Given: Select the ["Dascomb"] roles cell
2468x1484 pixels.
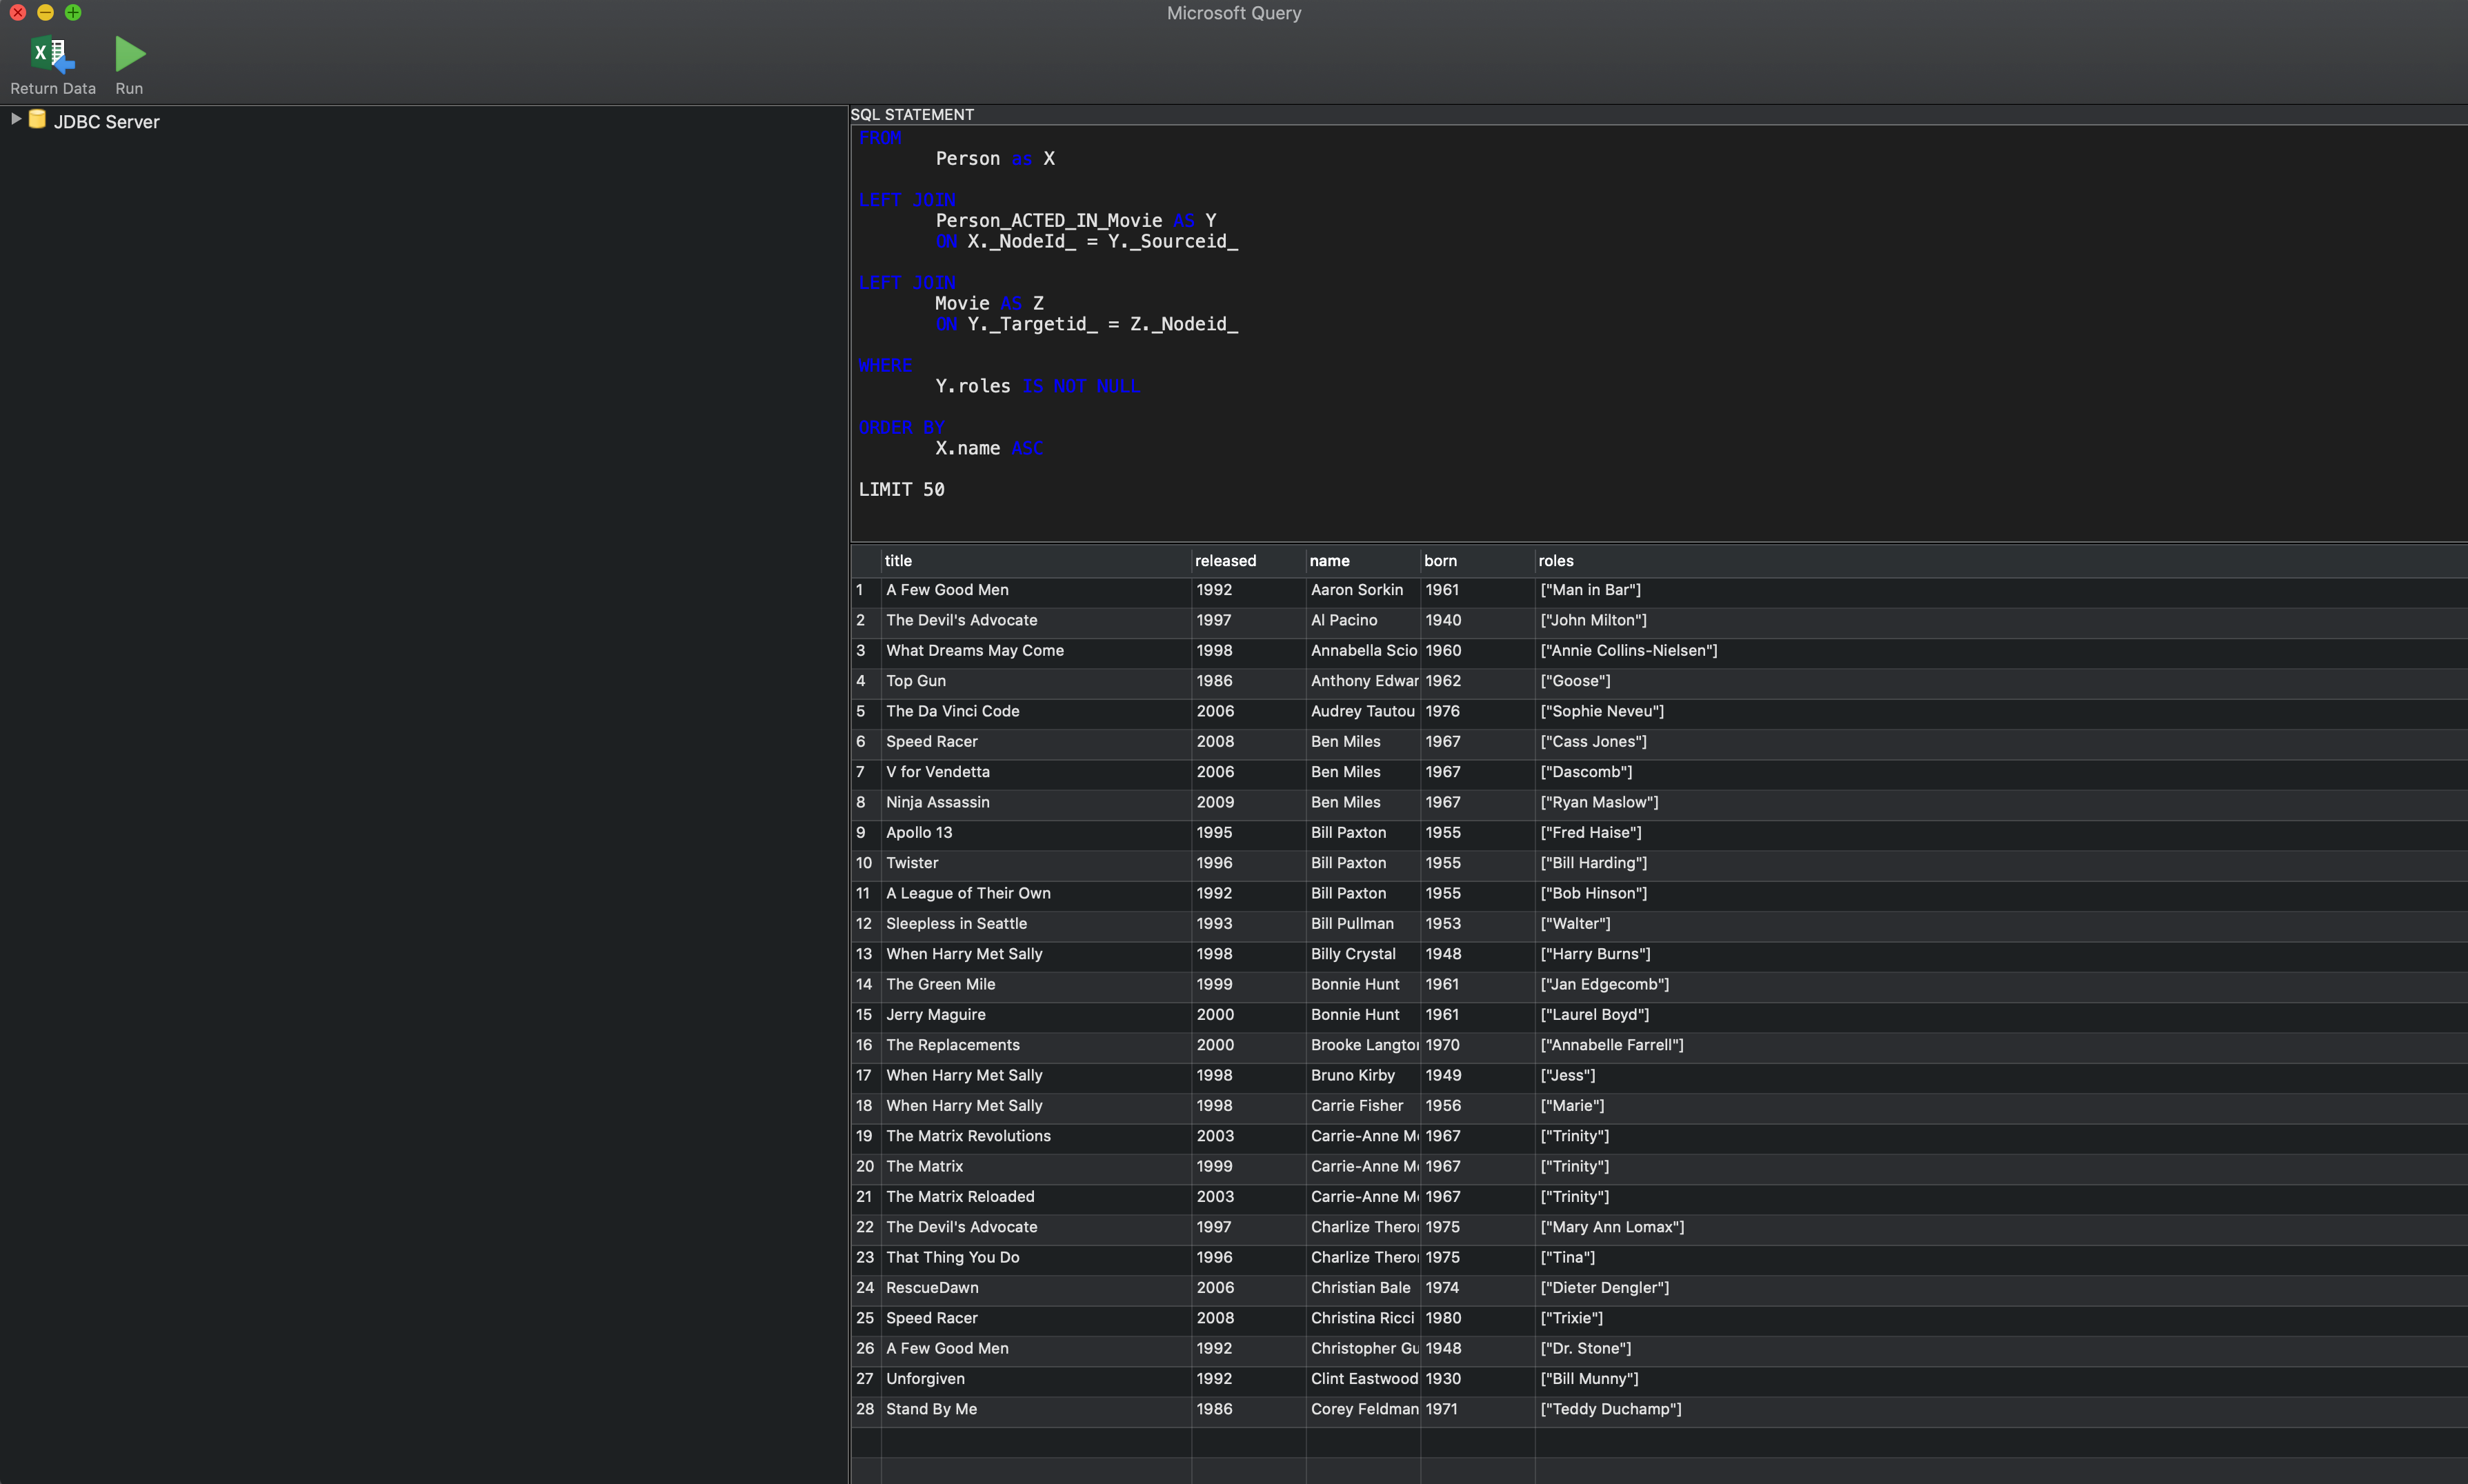Looking at the screenshot, I should point(2001,772).
